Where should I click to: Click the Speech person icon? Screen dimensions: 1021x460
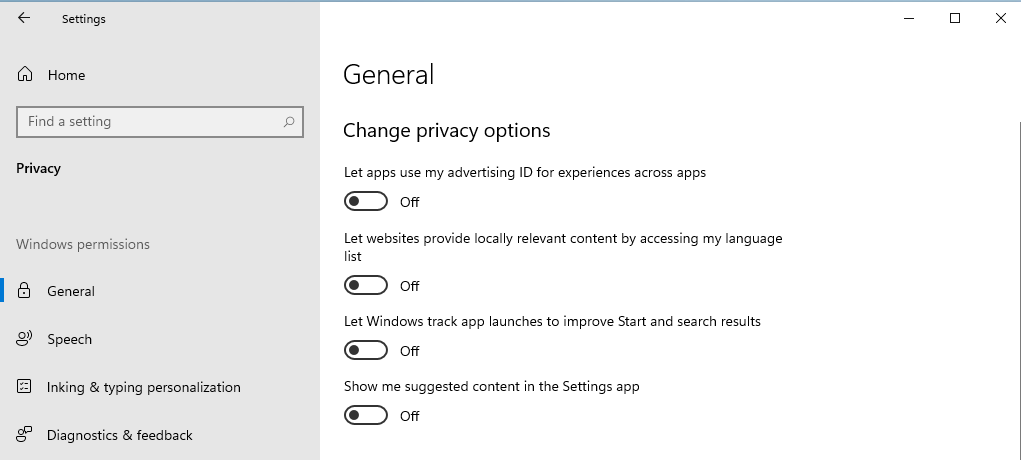(25, 339)
